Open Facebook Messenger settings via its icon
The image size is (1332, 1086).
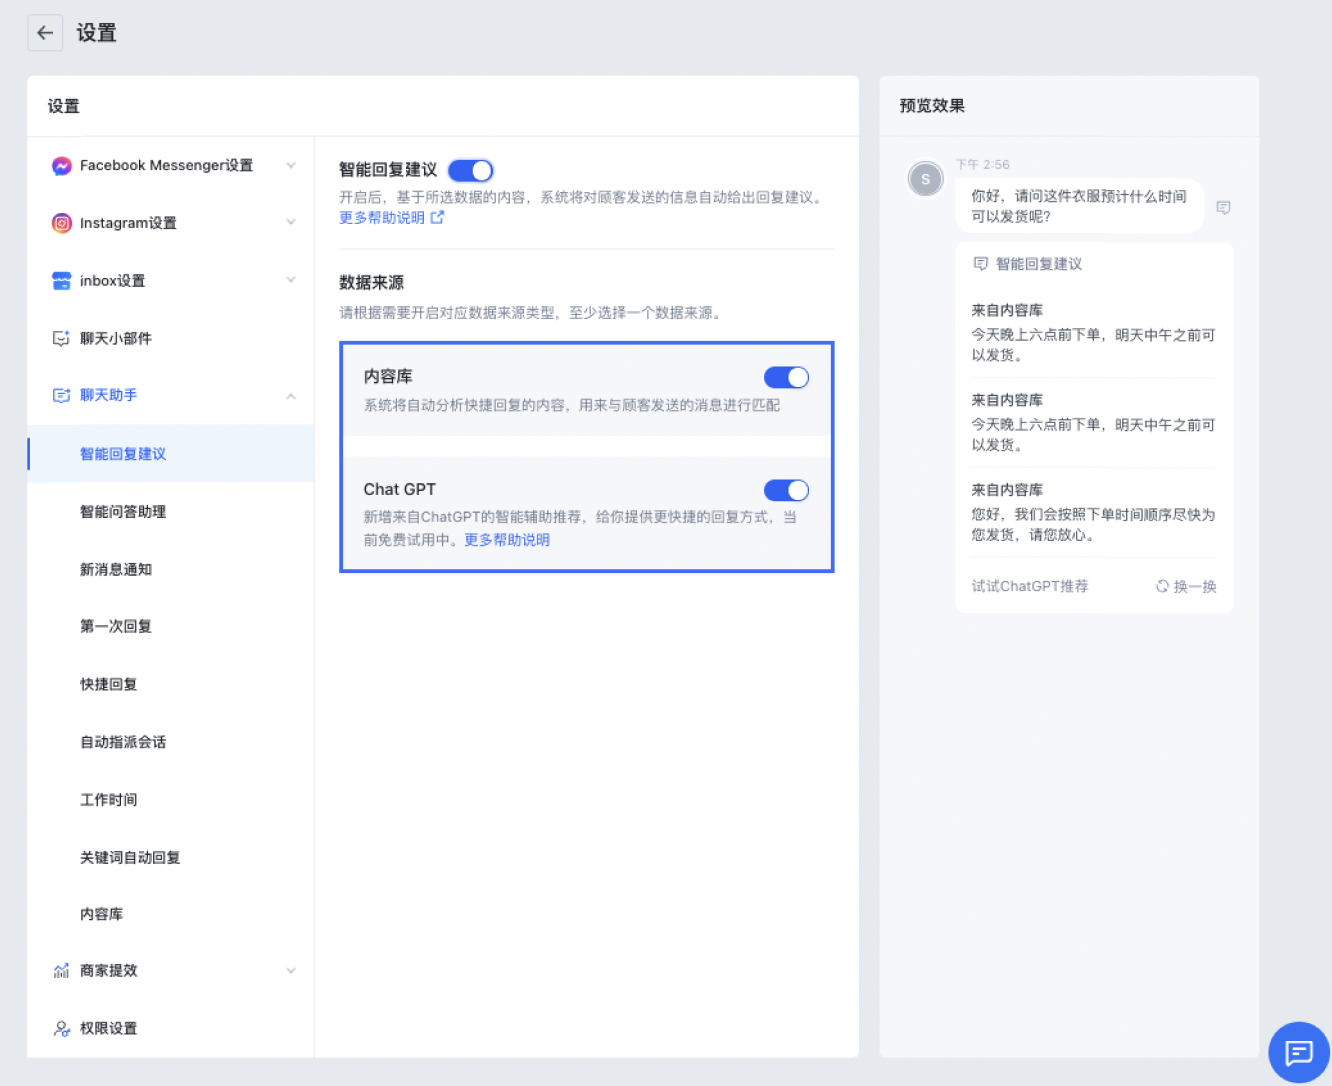pyautogui.click(x=61, y=166)
